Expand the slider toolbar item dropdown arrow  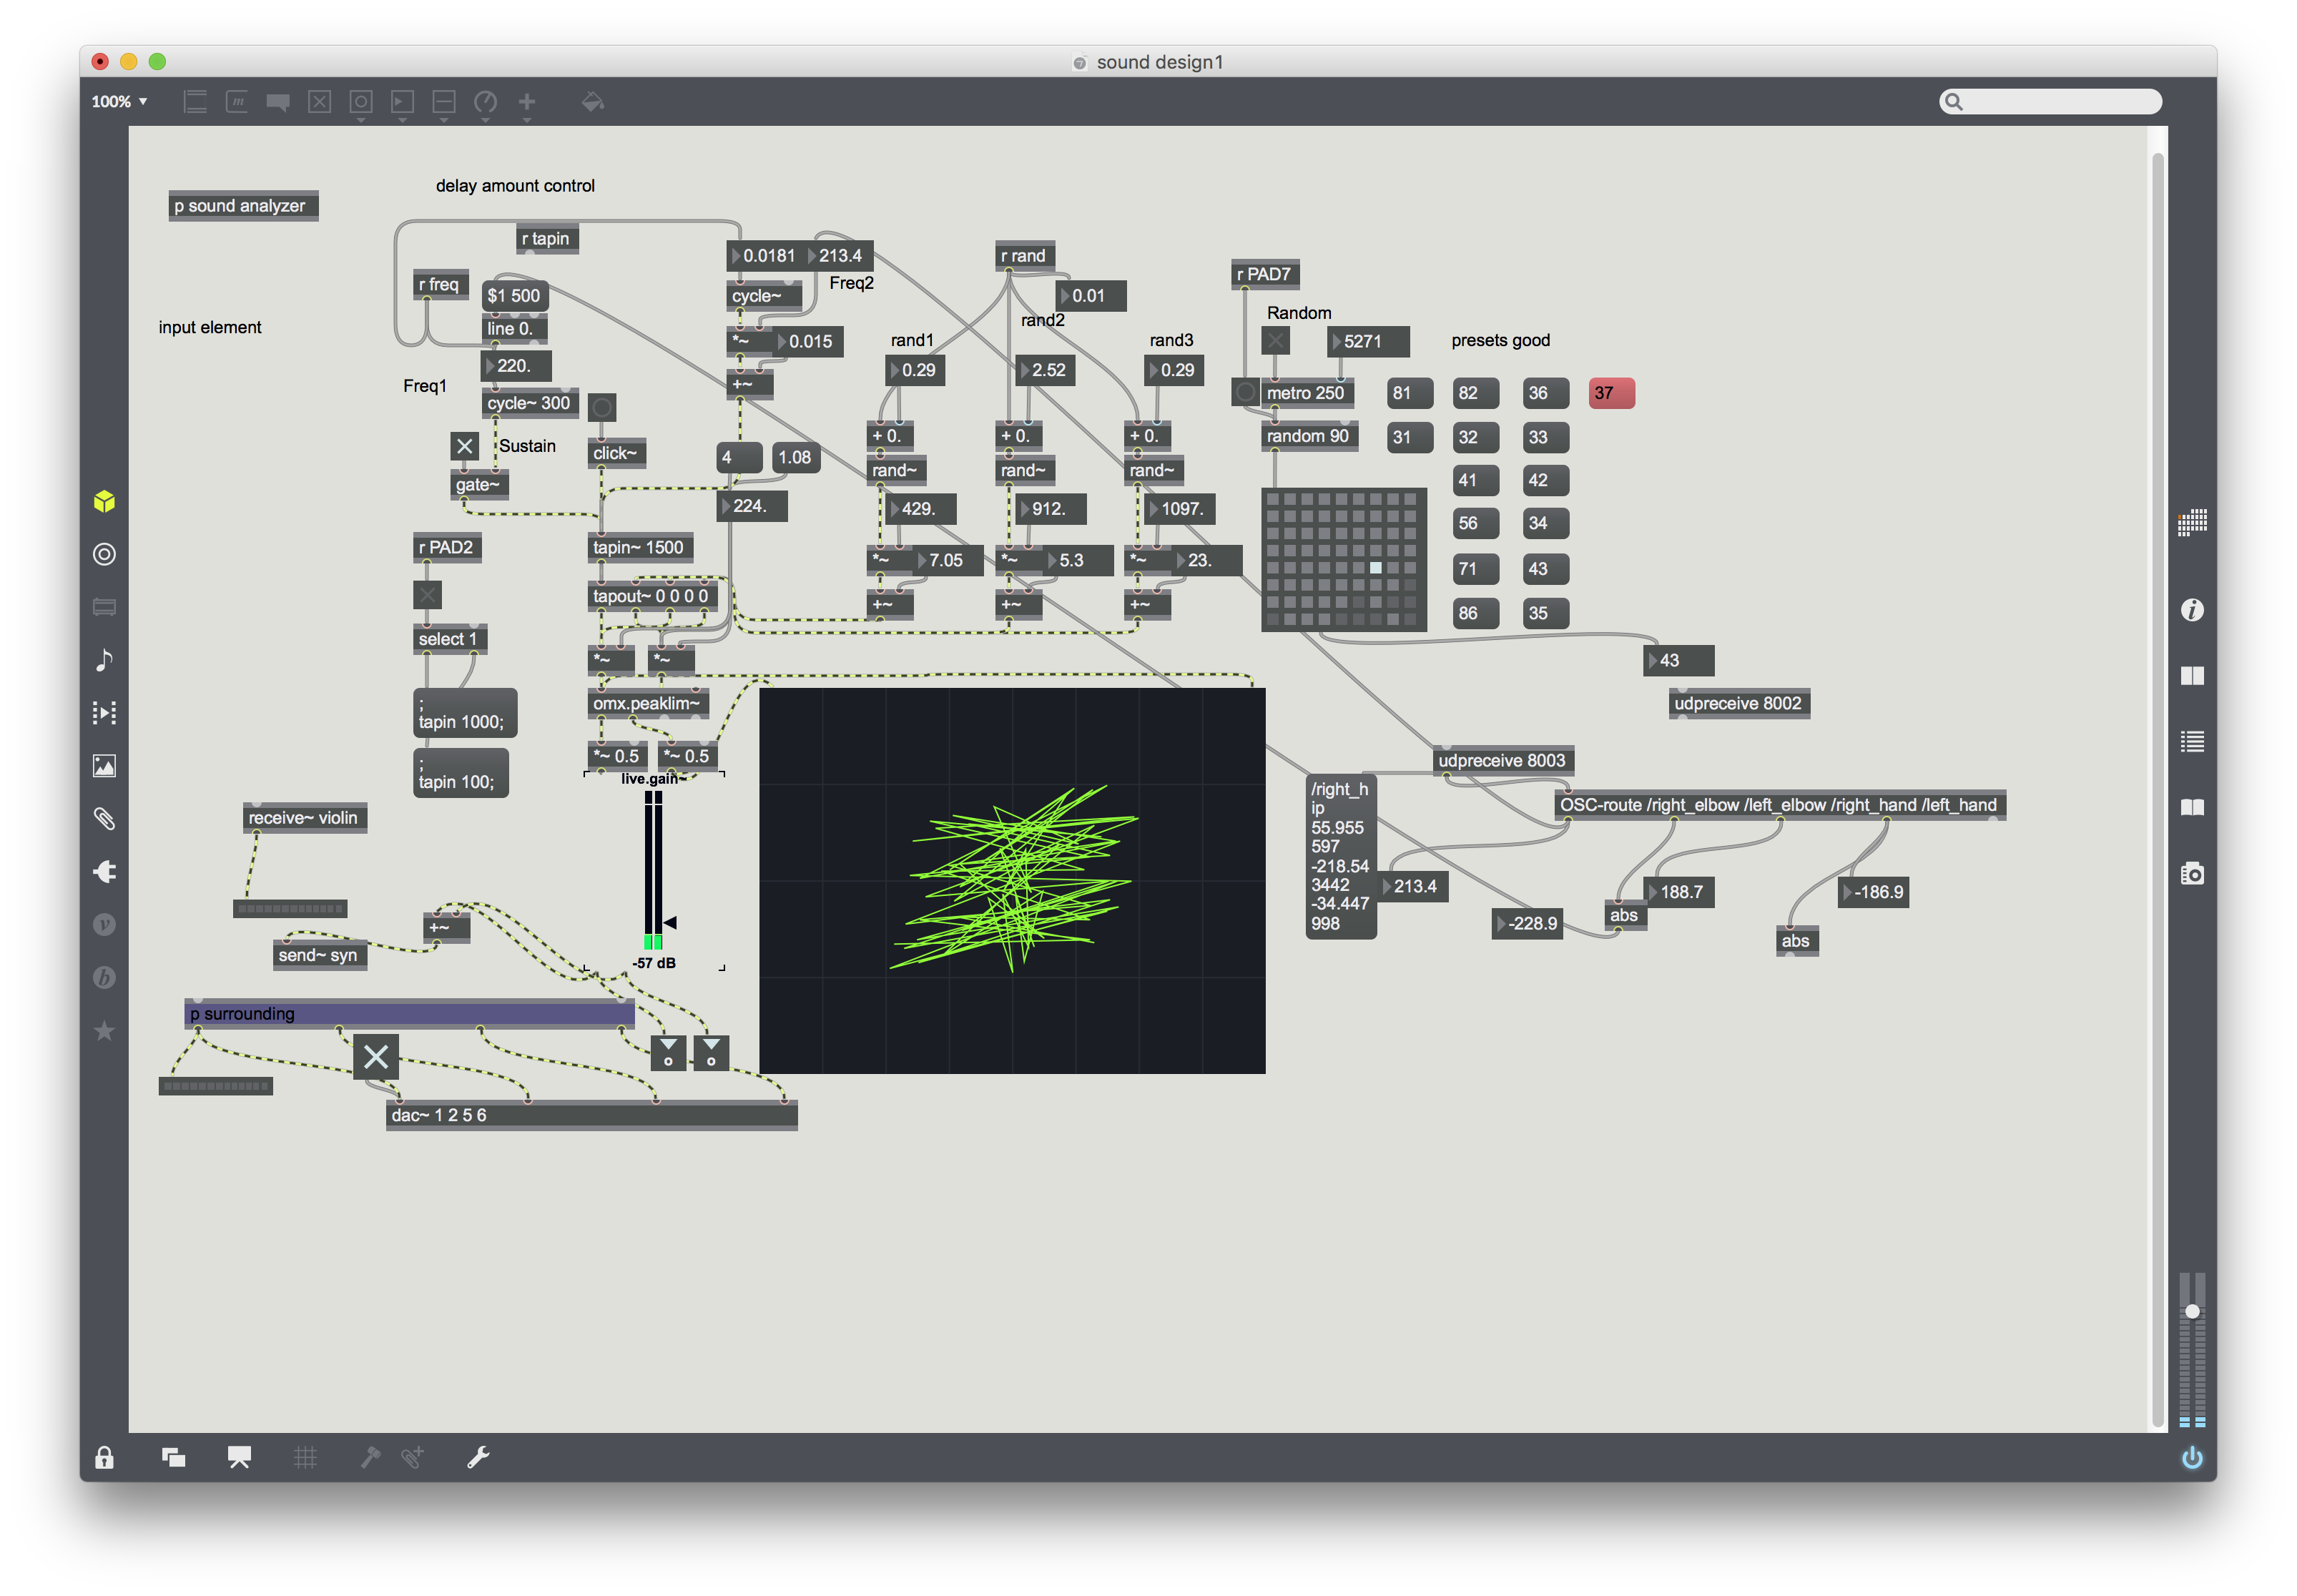click(444, 120)
